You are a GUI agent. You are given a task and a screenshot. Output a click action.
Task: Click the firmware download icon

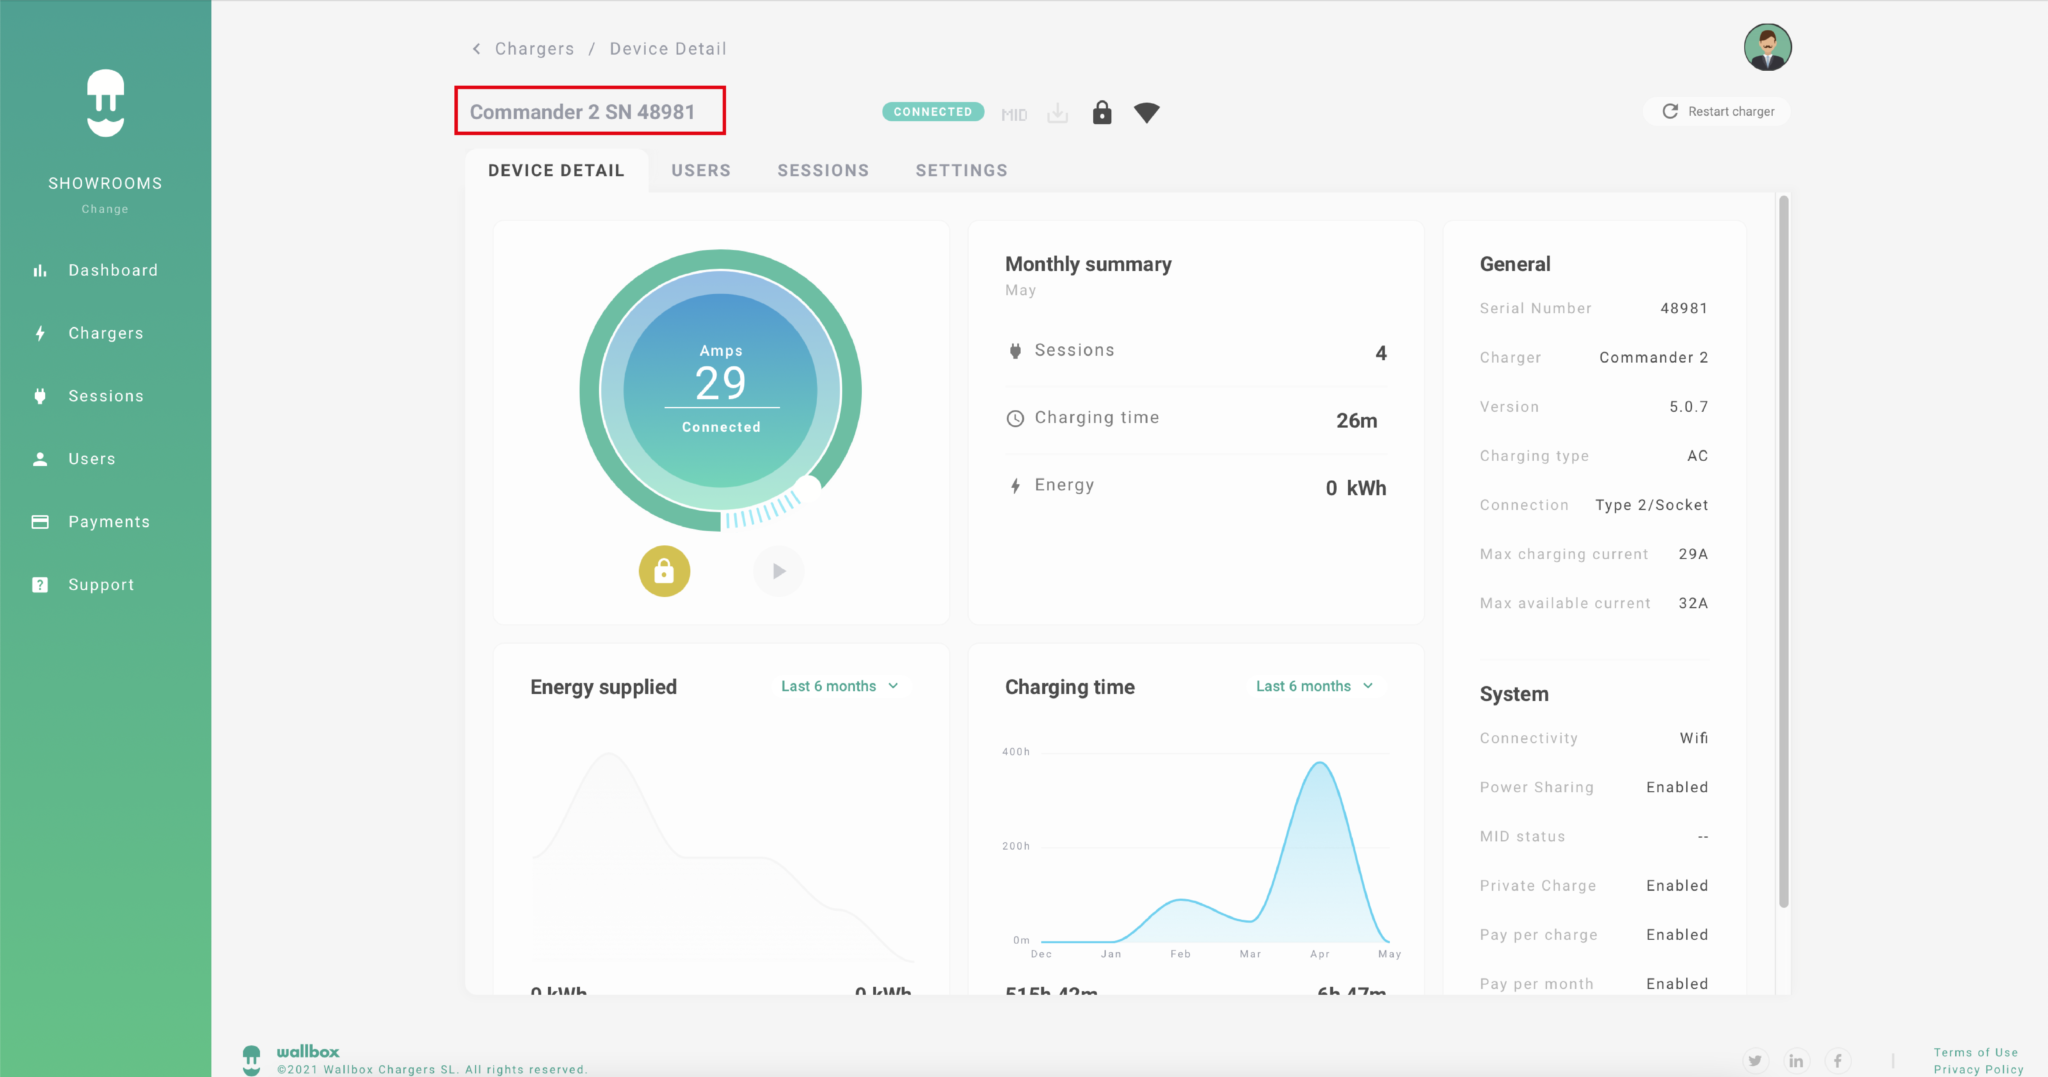click(x=1057, y=114)
